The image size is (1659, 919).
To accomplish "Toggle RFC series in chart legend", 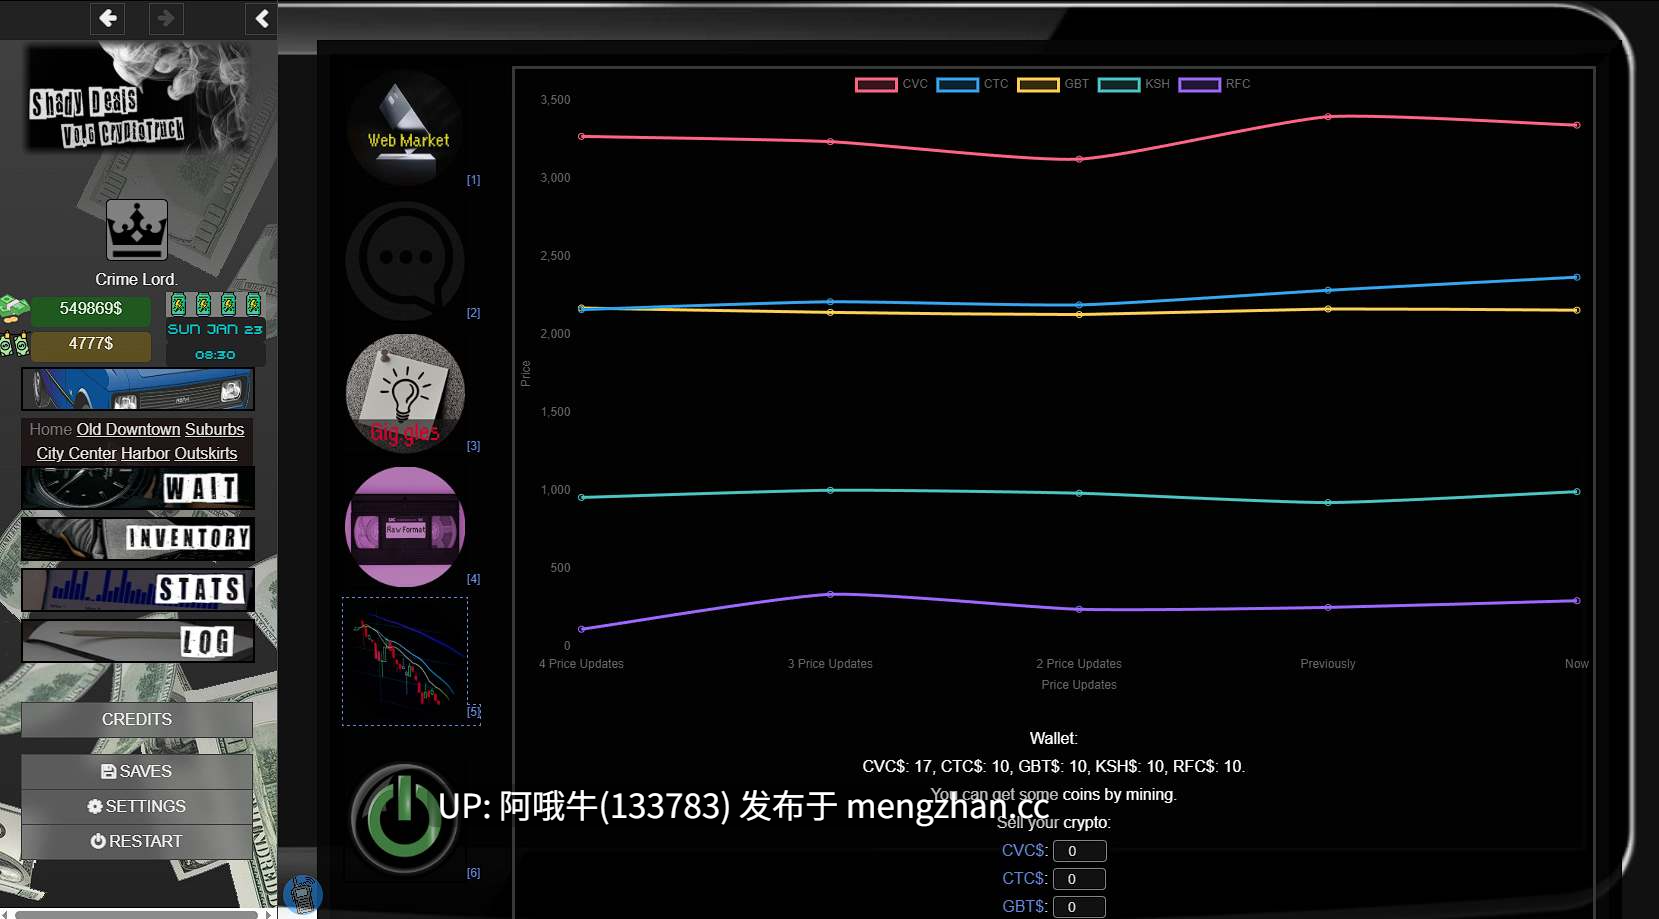I will coord(1215,84).
